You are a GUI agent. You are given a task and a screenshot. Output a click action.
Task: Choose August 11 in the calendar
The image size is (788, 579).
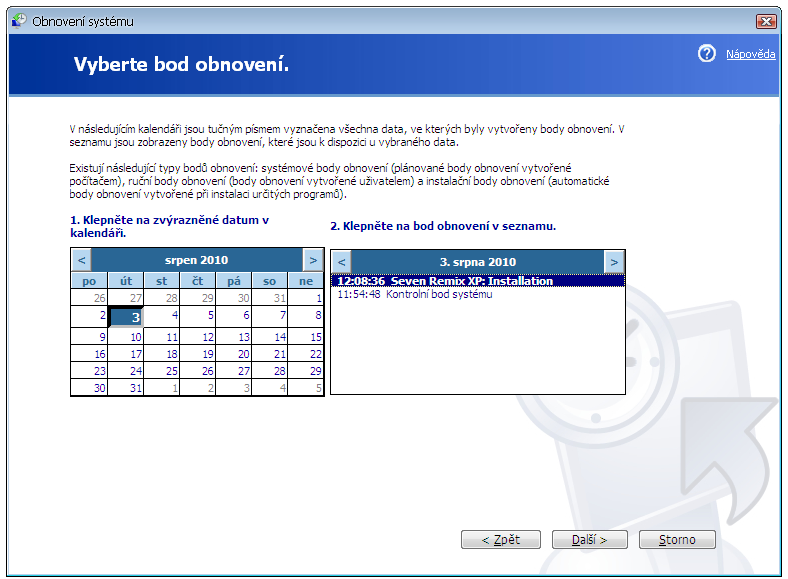pyautogui.click(x=161, y=336)
